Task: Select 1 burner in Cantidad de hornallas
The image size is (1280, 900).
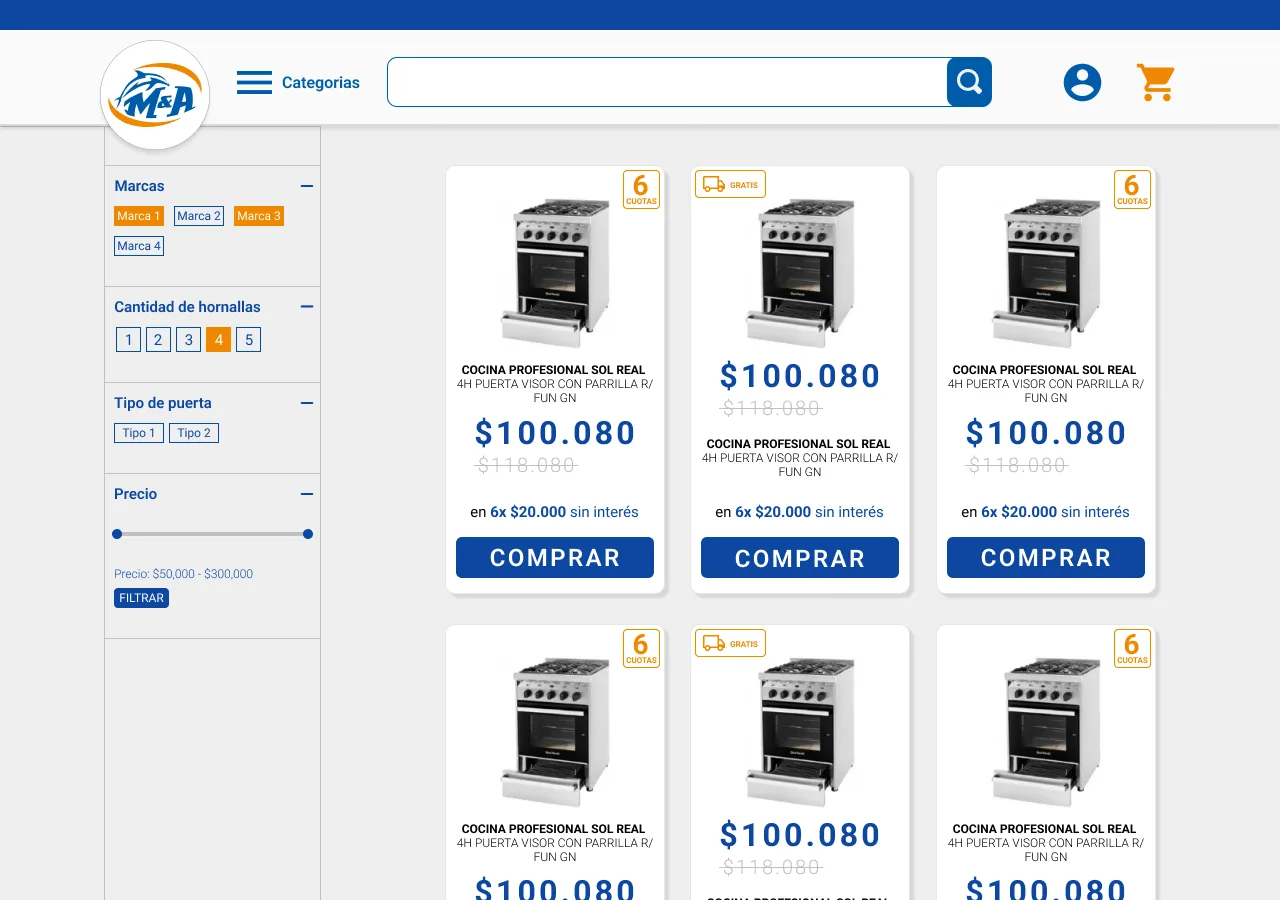Action: [128, 340]
